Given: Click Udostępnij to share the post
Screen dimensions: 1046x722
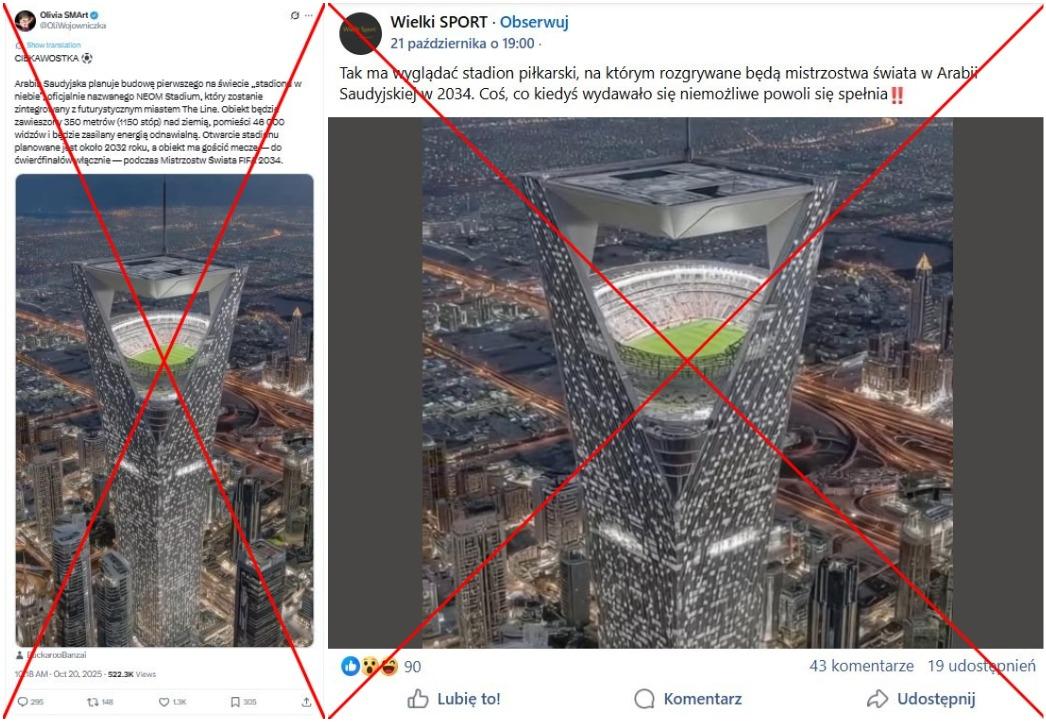Looking at the screenshot, I should (x=921, y=699).
